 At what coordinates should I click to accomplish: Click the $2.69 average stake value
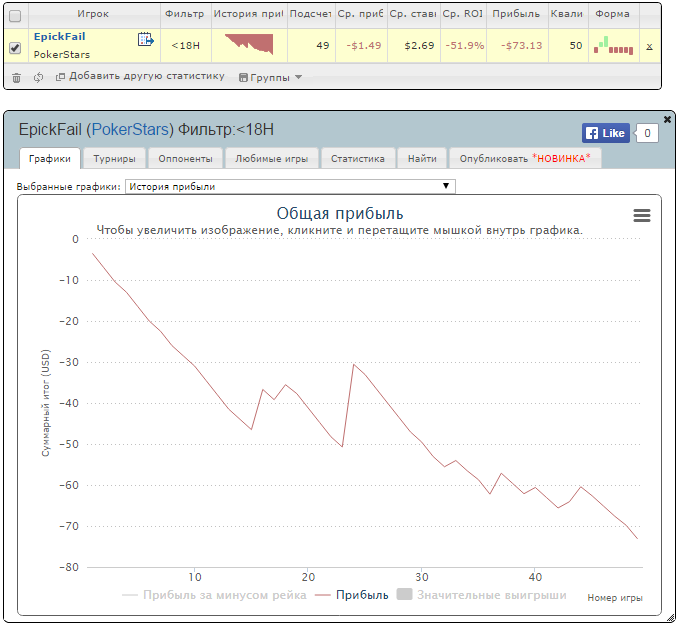(x=419, y=45)
